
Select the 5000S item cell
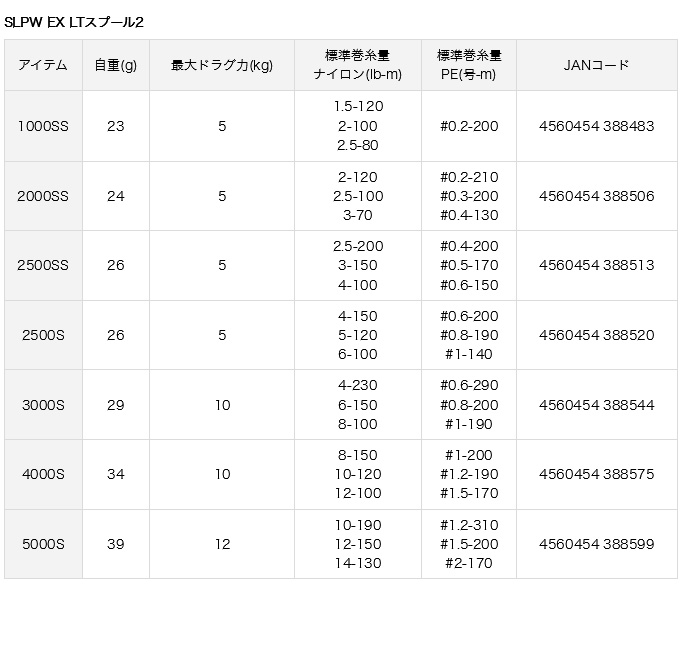[43, 544]
